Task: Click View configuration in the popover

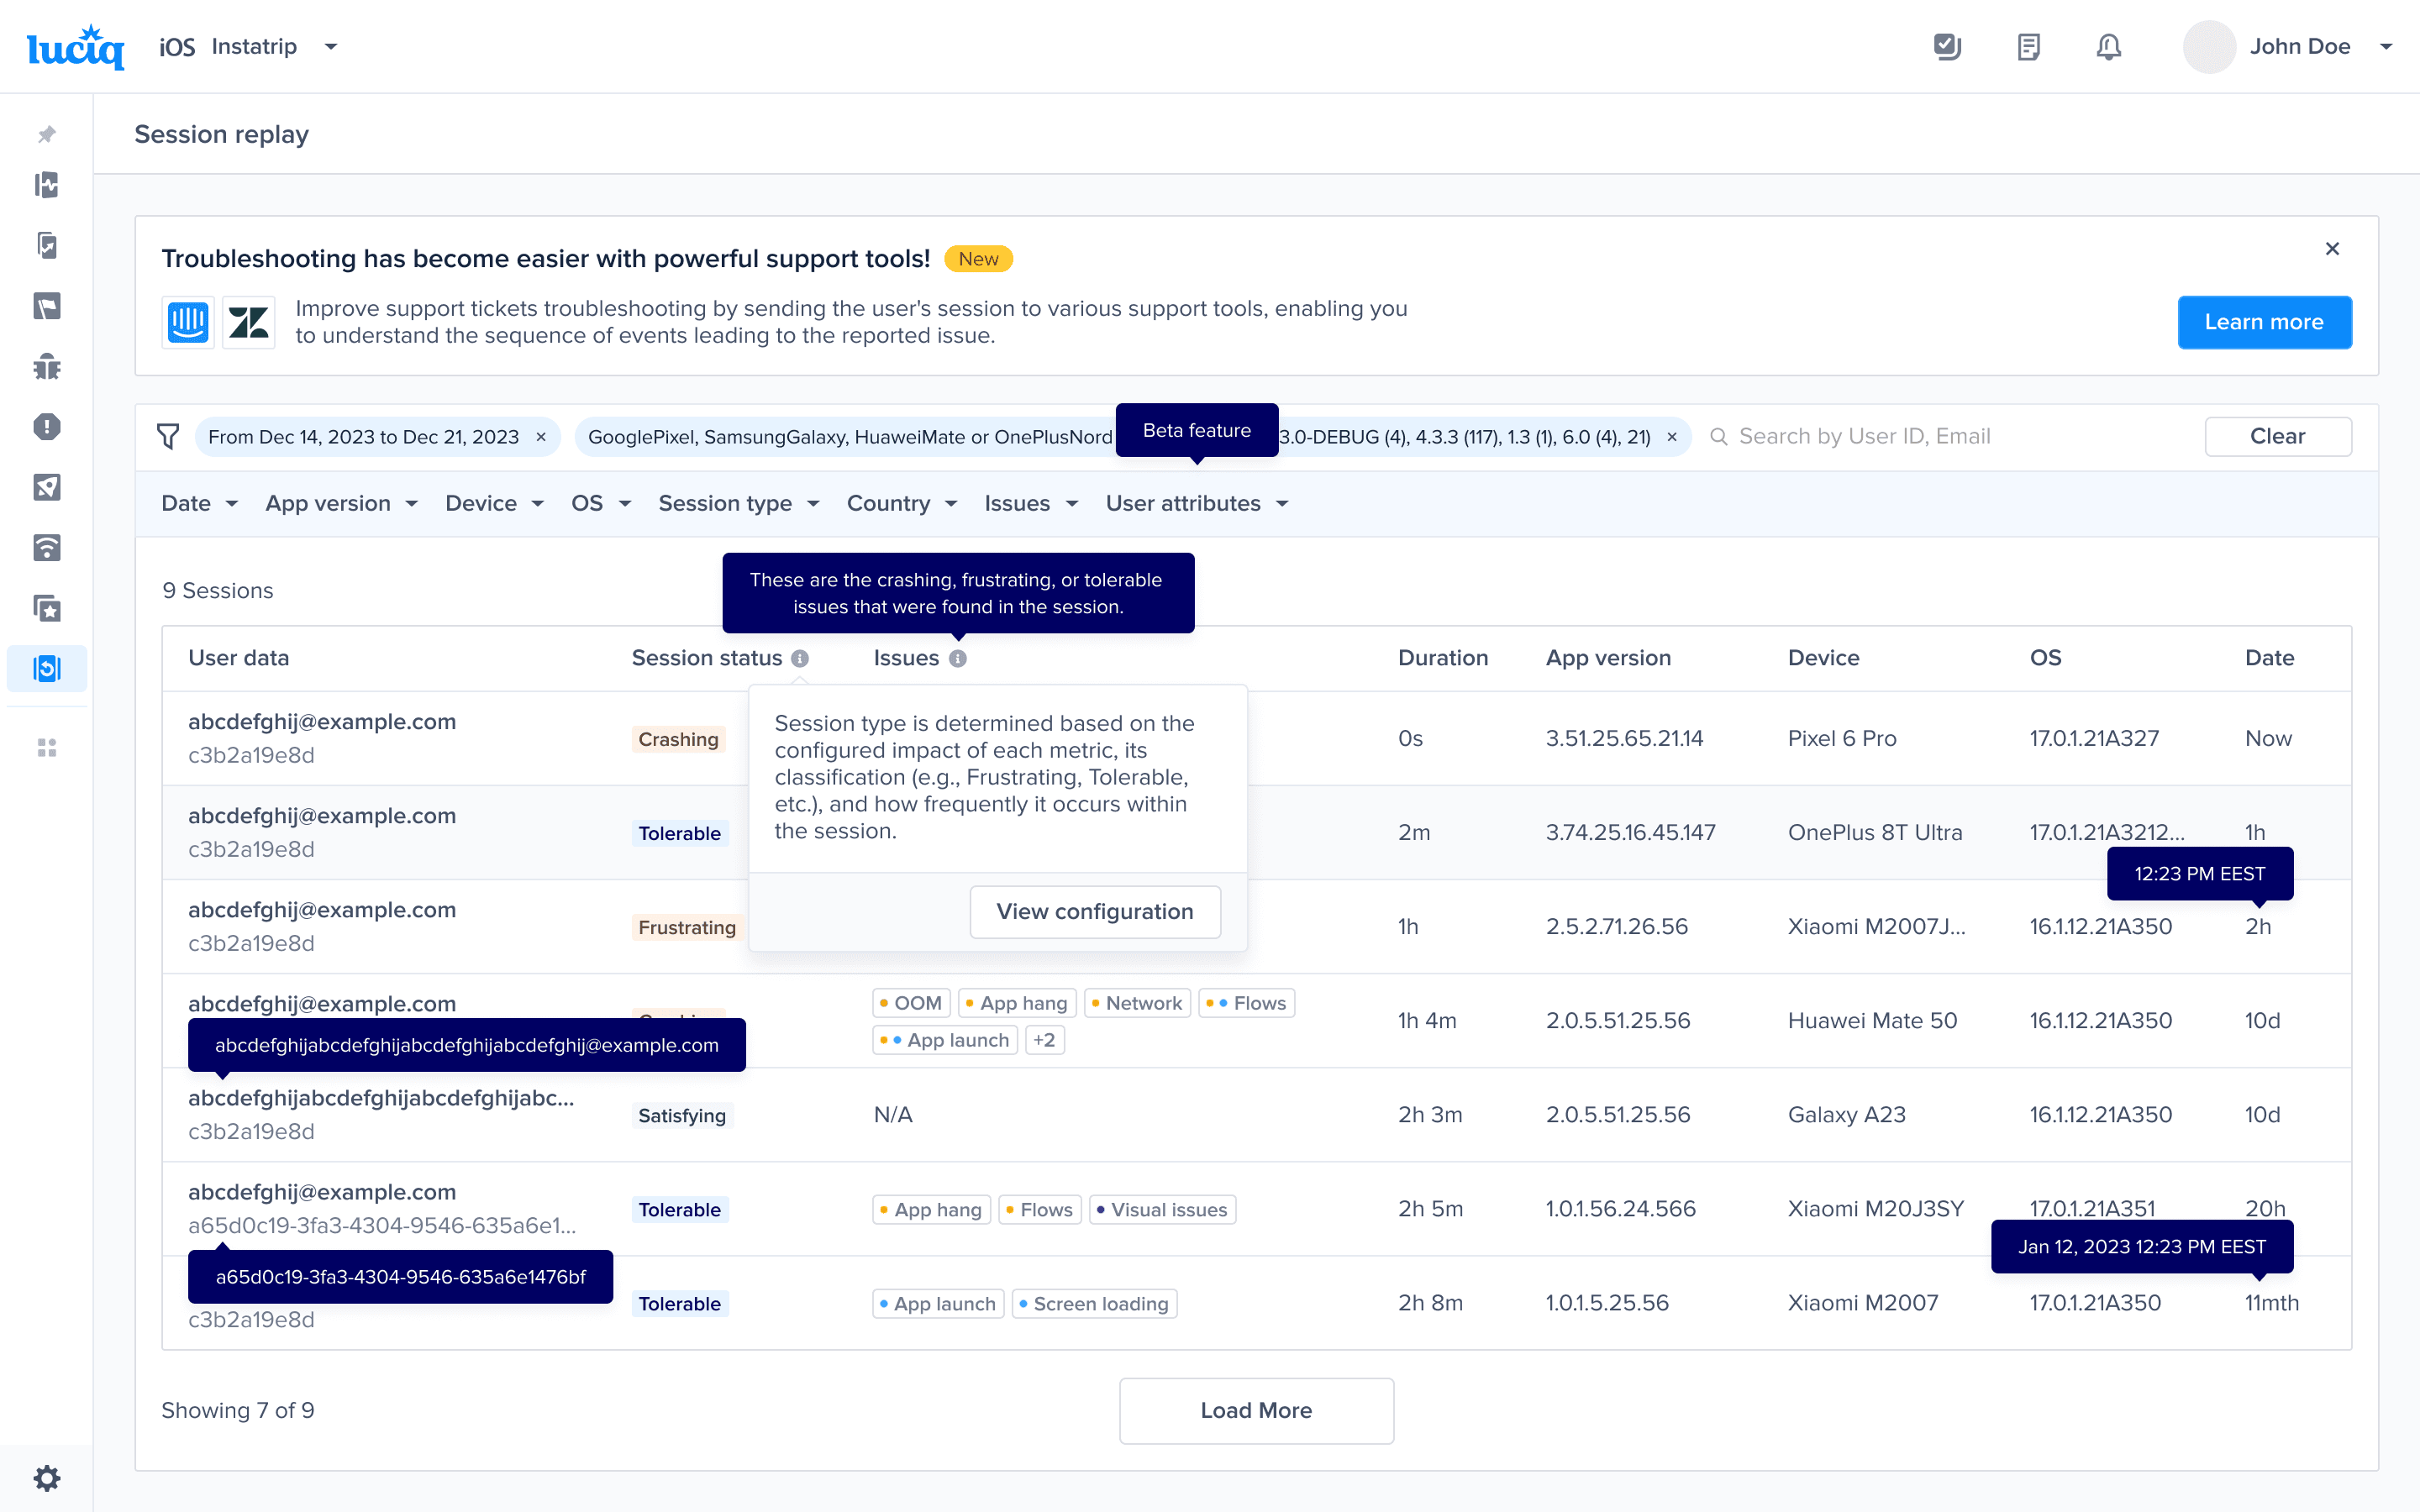Action: click(x=1095, y=911)
